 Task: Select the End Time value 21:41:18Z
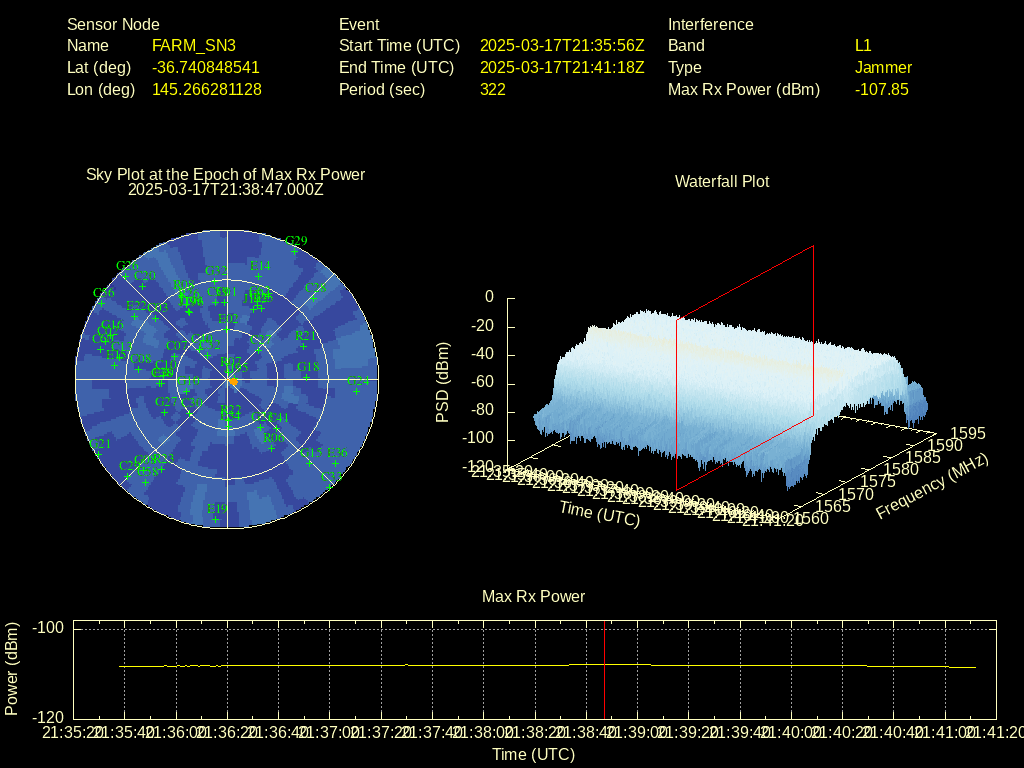click(x=562, y=68)
